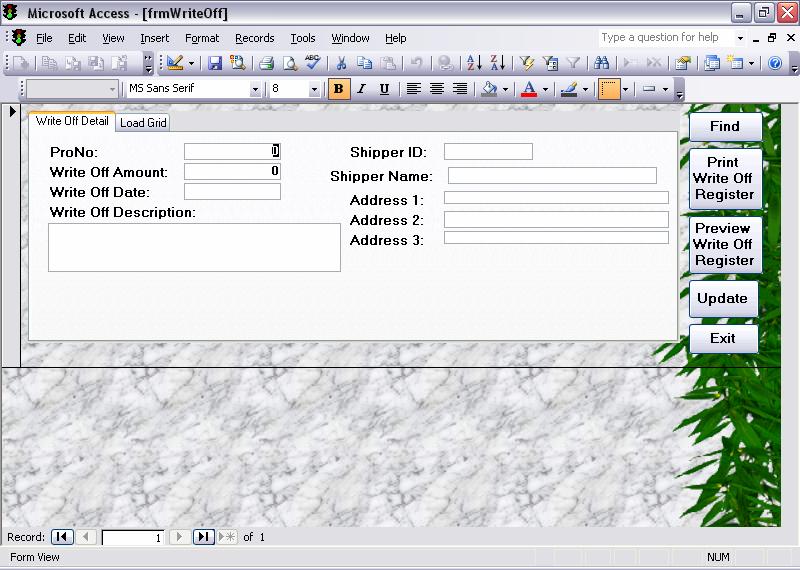Toggle Italic formatting button
800x570 pixels.
click(x=361, y=89)
